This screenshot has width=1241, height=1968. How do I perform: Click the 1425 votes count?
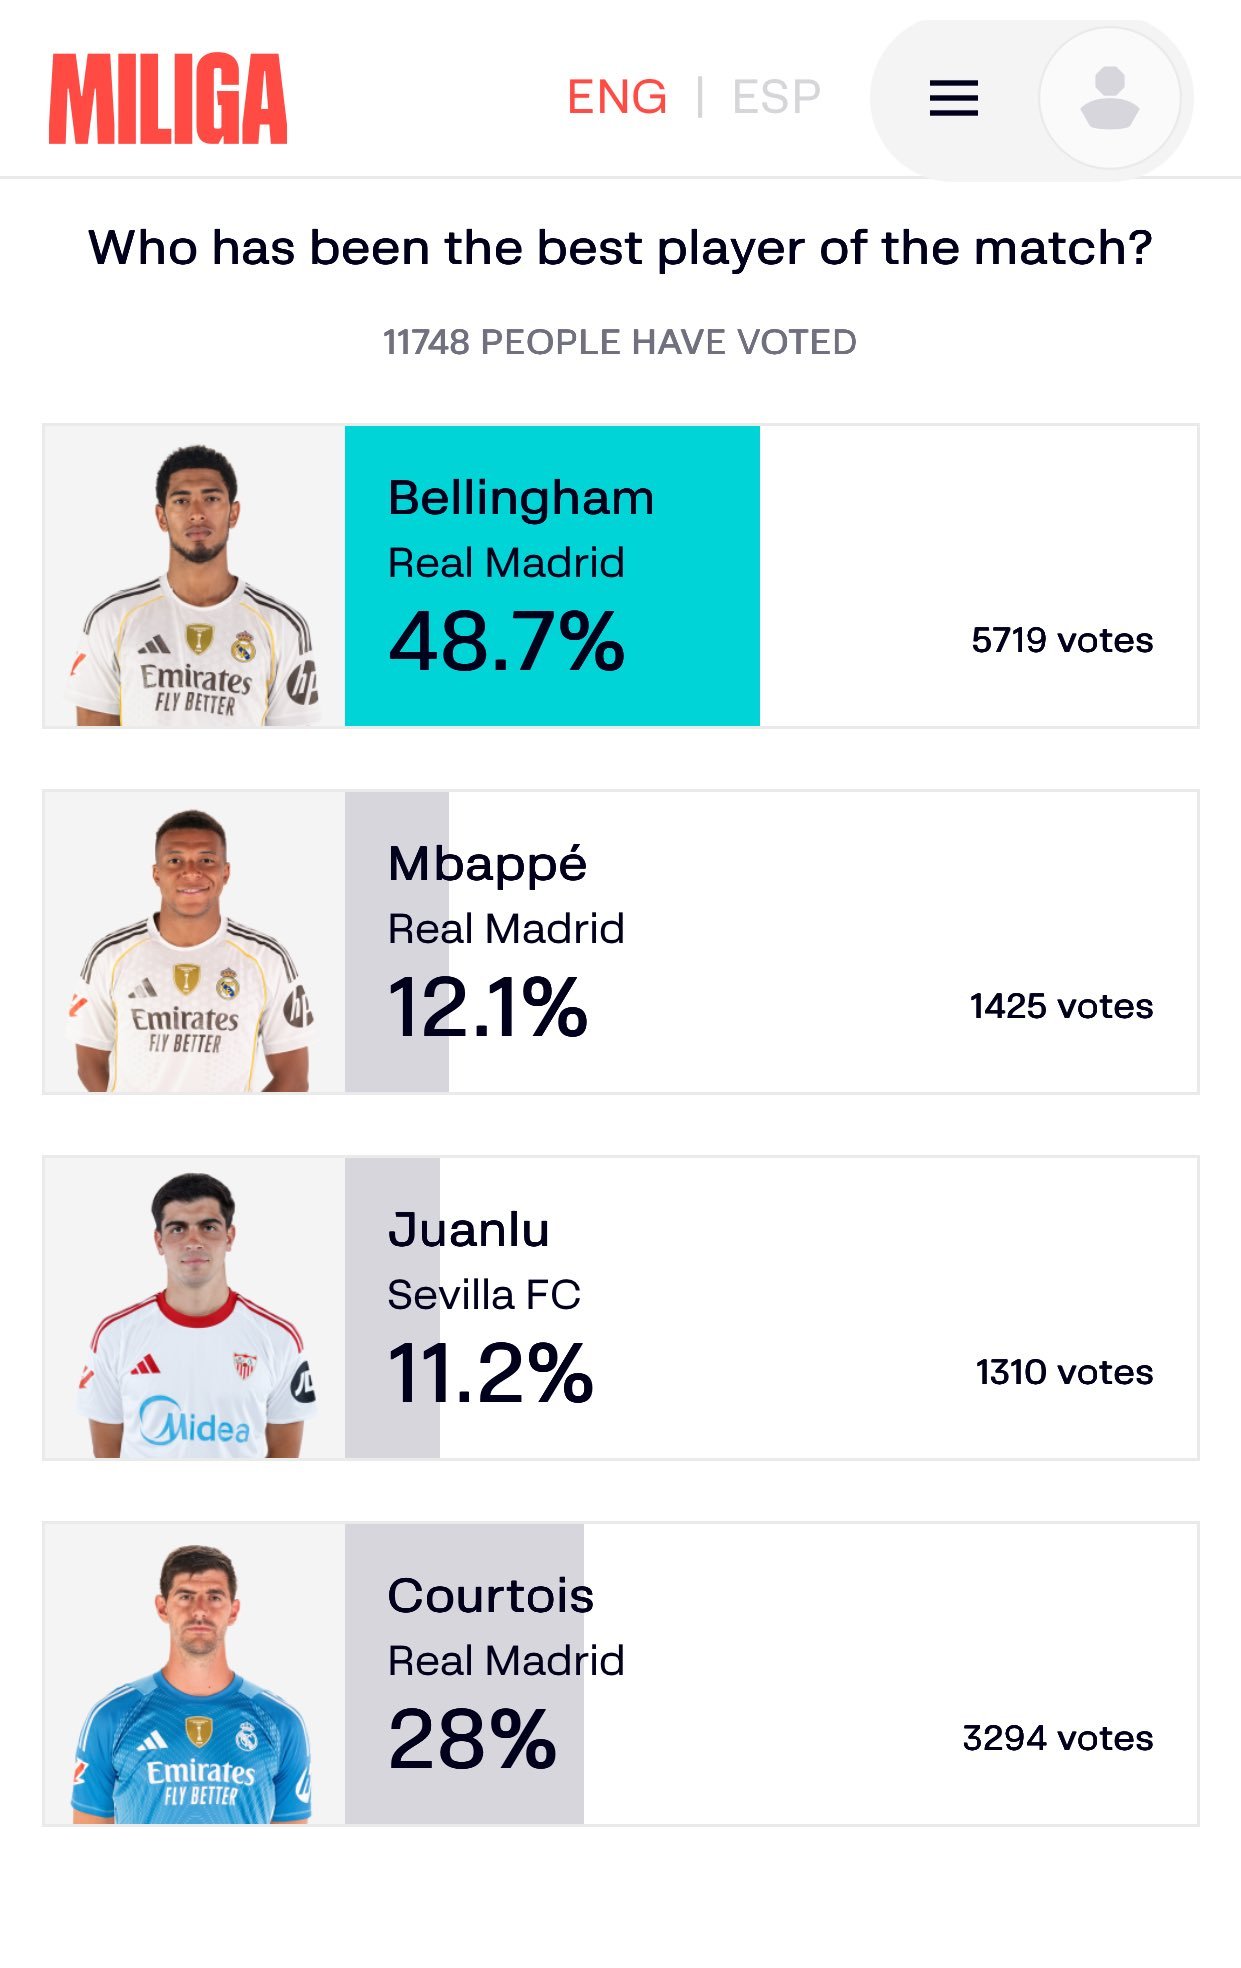click(x=1061, y=1006)
